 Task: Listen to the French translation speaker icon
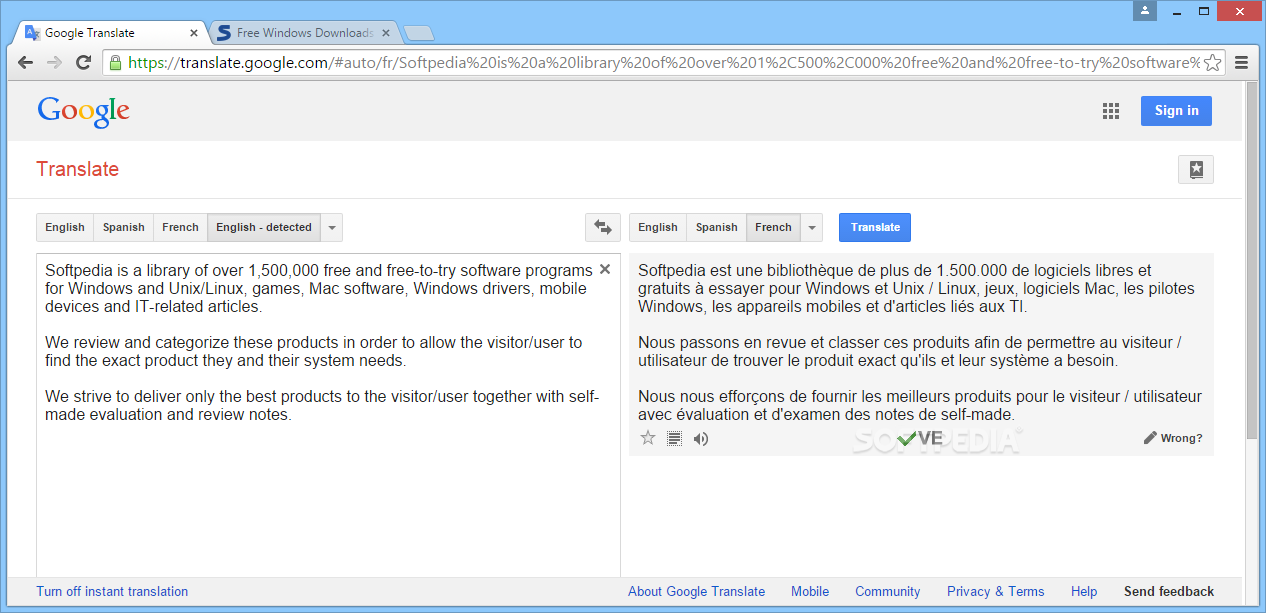tap(701, 438)
